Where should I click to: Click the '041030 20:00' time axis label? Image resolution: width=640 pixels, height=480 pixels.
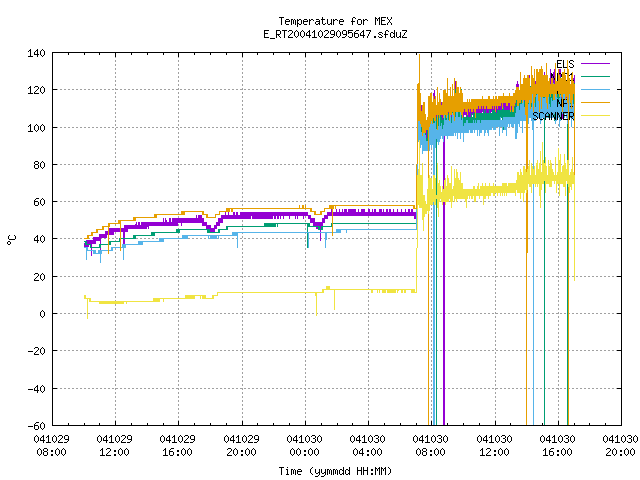[620, 446]
